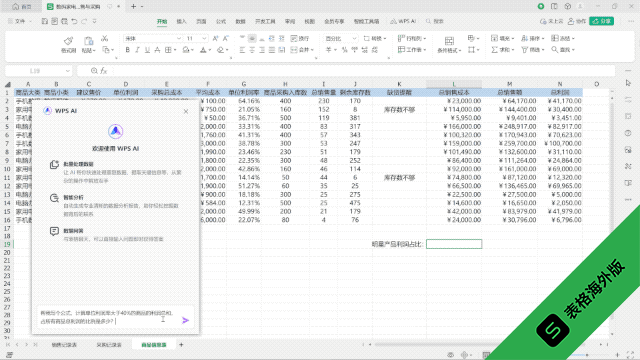640x360 pixels.
Task: Open the borders dropdown arrow
Action: coord(175,50)
